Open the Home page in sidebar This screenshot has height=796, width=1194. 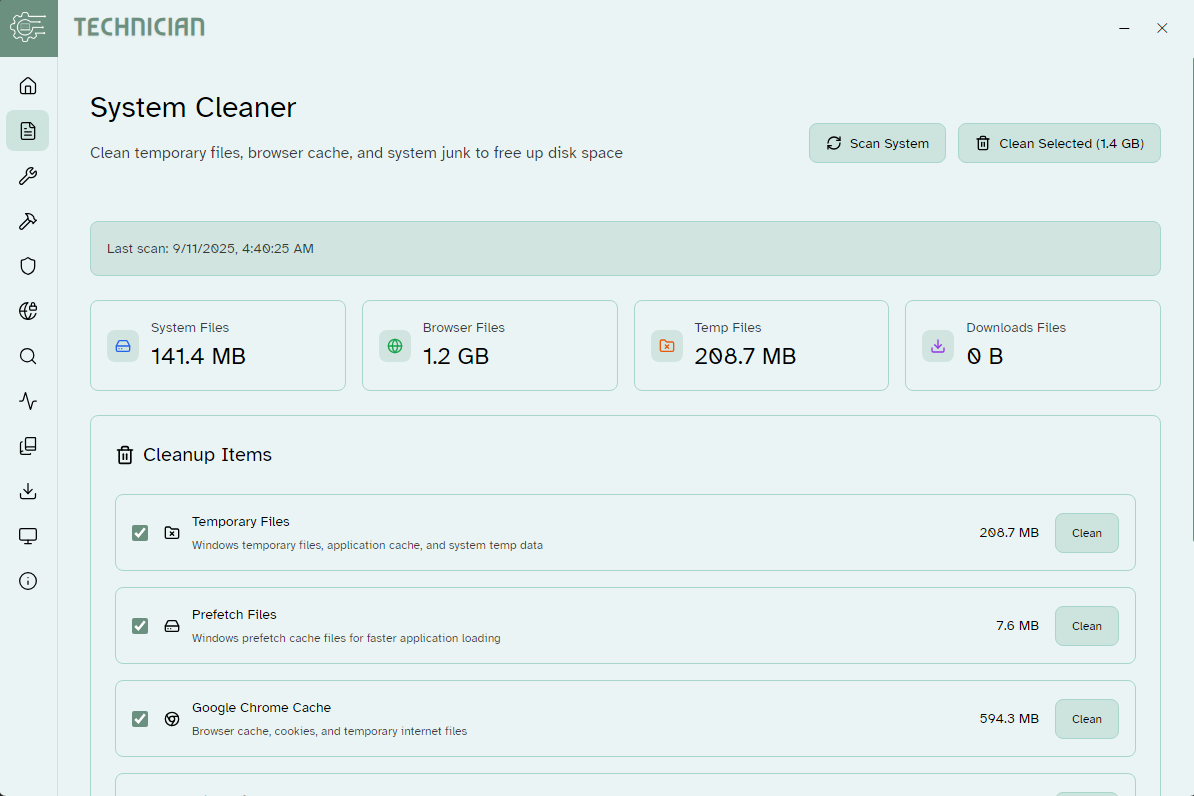click(x=28, y=86)
